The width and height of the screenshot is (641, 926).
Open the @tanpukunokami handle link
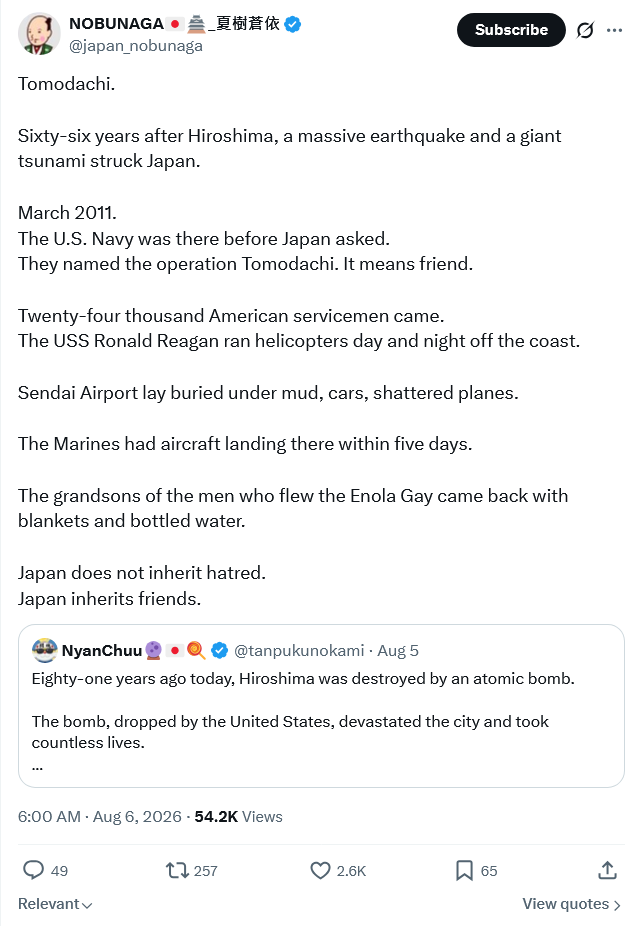(x=299, y=650)
